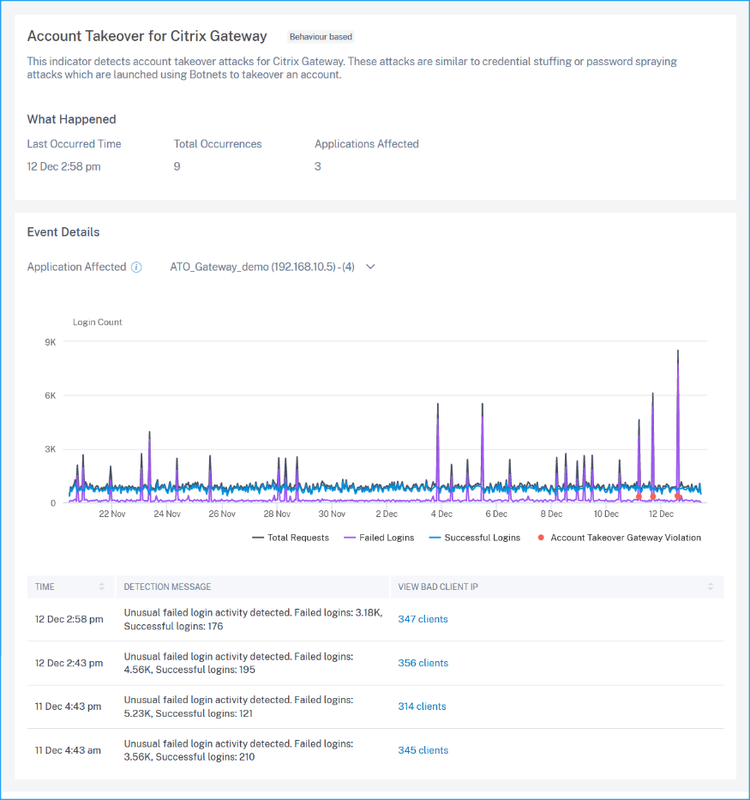
Task: Toggle Account Takeover Gateway Violation legend
Action: (619, 538)
